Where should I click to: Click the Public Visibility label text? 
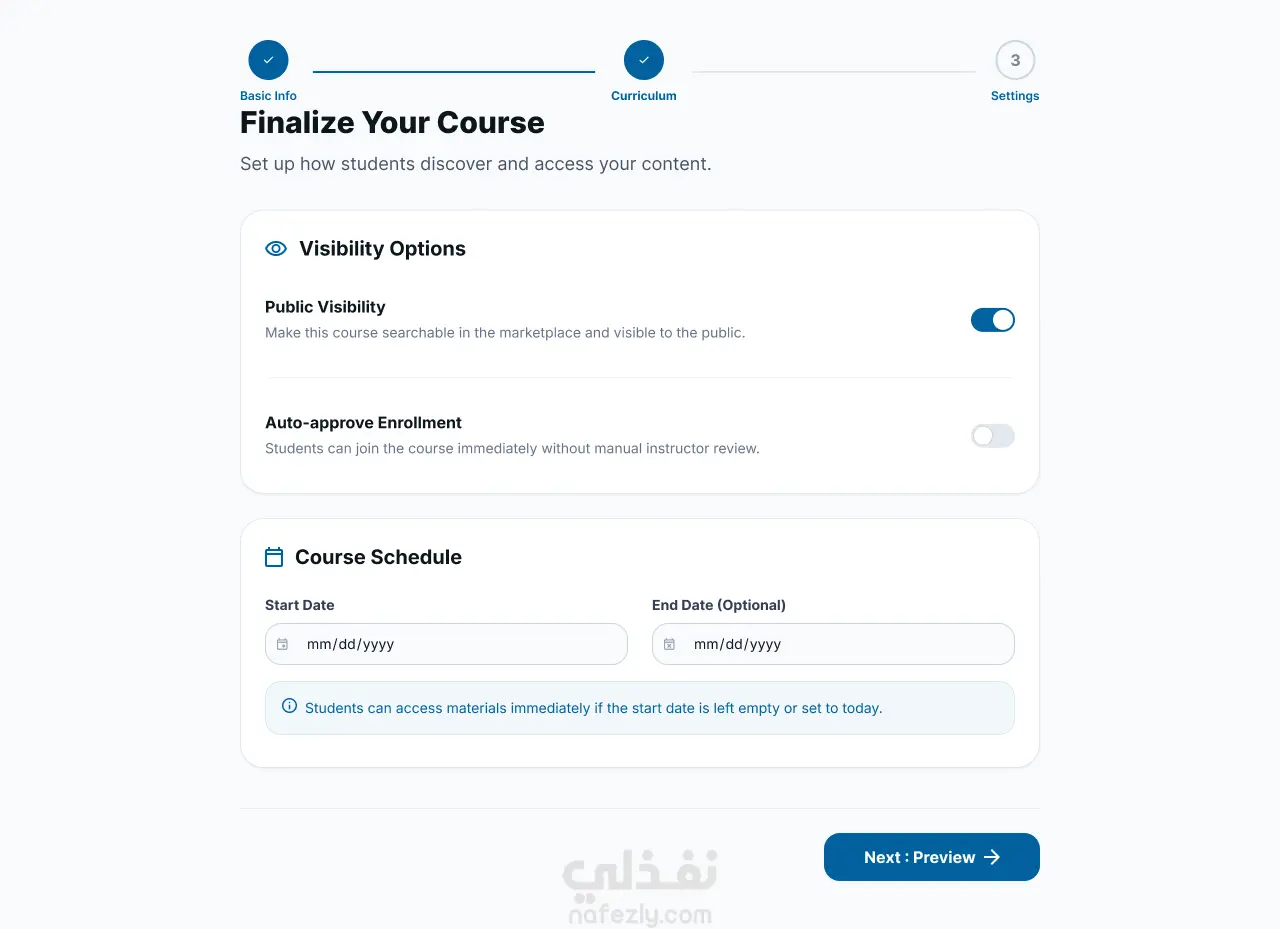coord(325,307)
